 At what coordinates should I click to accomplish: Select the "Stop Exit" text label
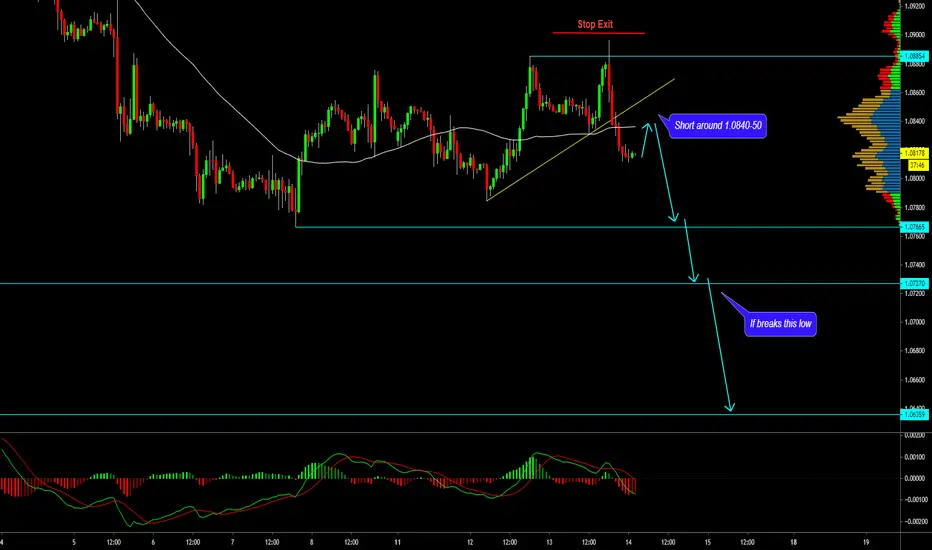tap(595, 24)
